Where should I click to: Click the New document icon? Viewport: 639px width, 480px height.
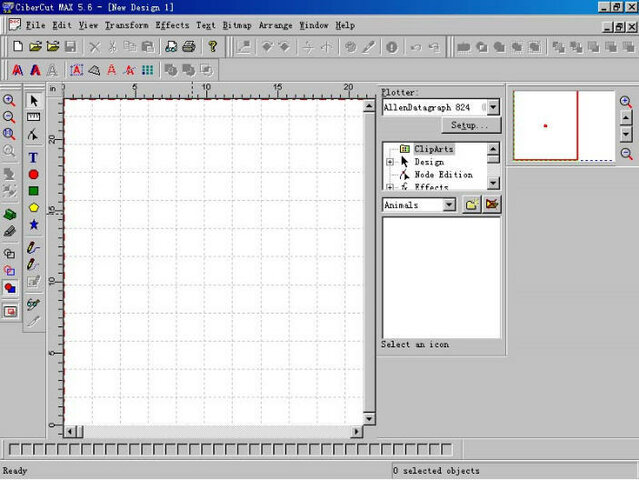[18, 46]
